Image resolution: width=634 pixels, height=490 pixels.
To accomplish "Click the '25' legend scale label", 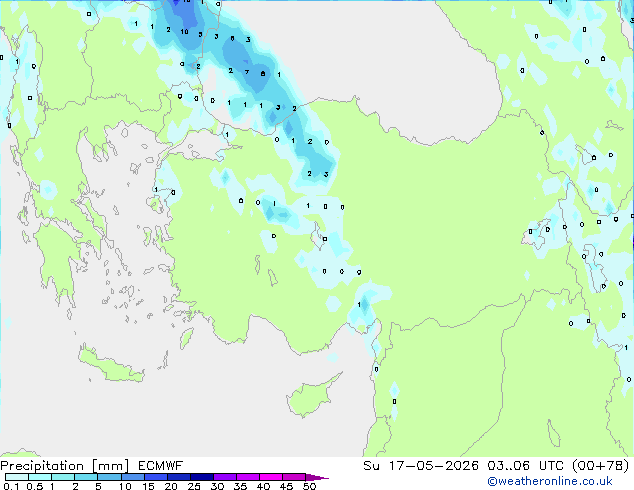I will coord(194,486).
